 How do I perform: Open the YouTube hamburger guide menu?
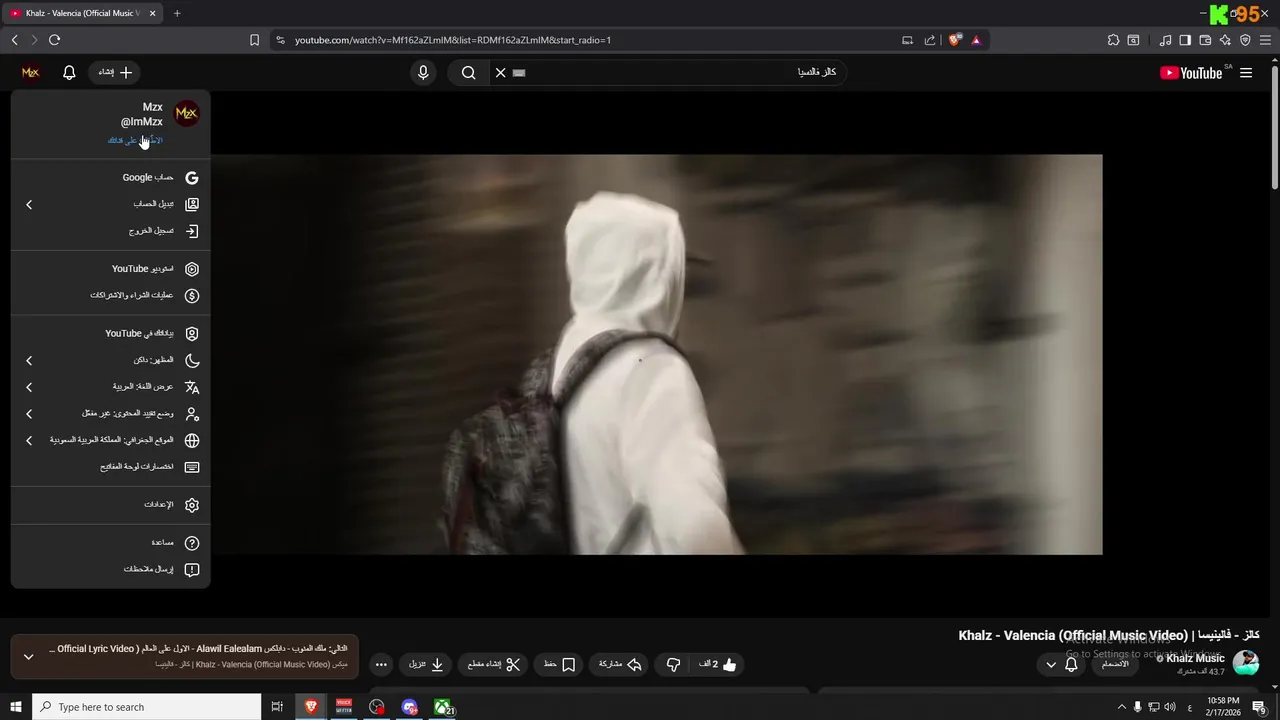(x=1246, y=72)
